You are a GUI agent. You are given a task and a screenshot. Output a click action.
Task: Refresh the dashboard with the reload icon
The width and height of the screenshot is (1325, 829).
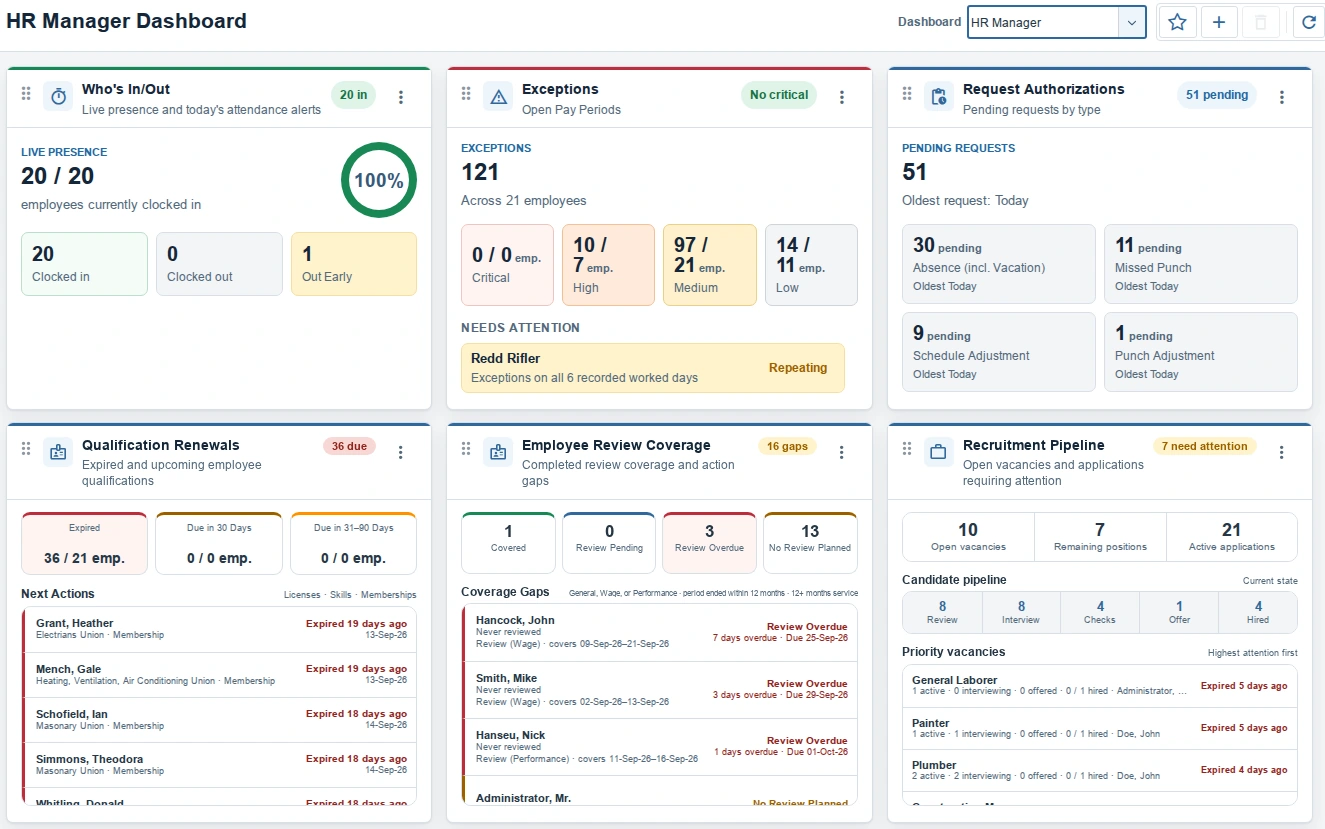[x=1308, y=23]
